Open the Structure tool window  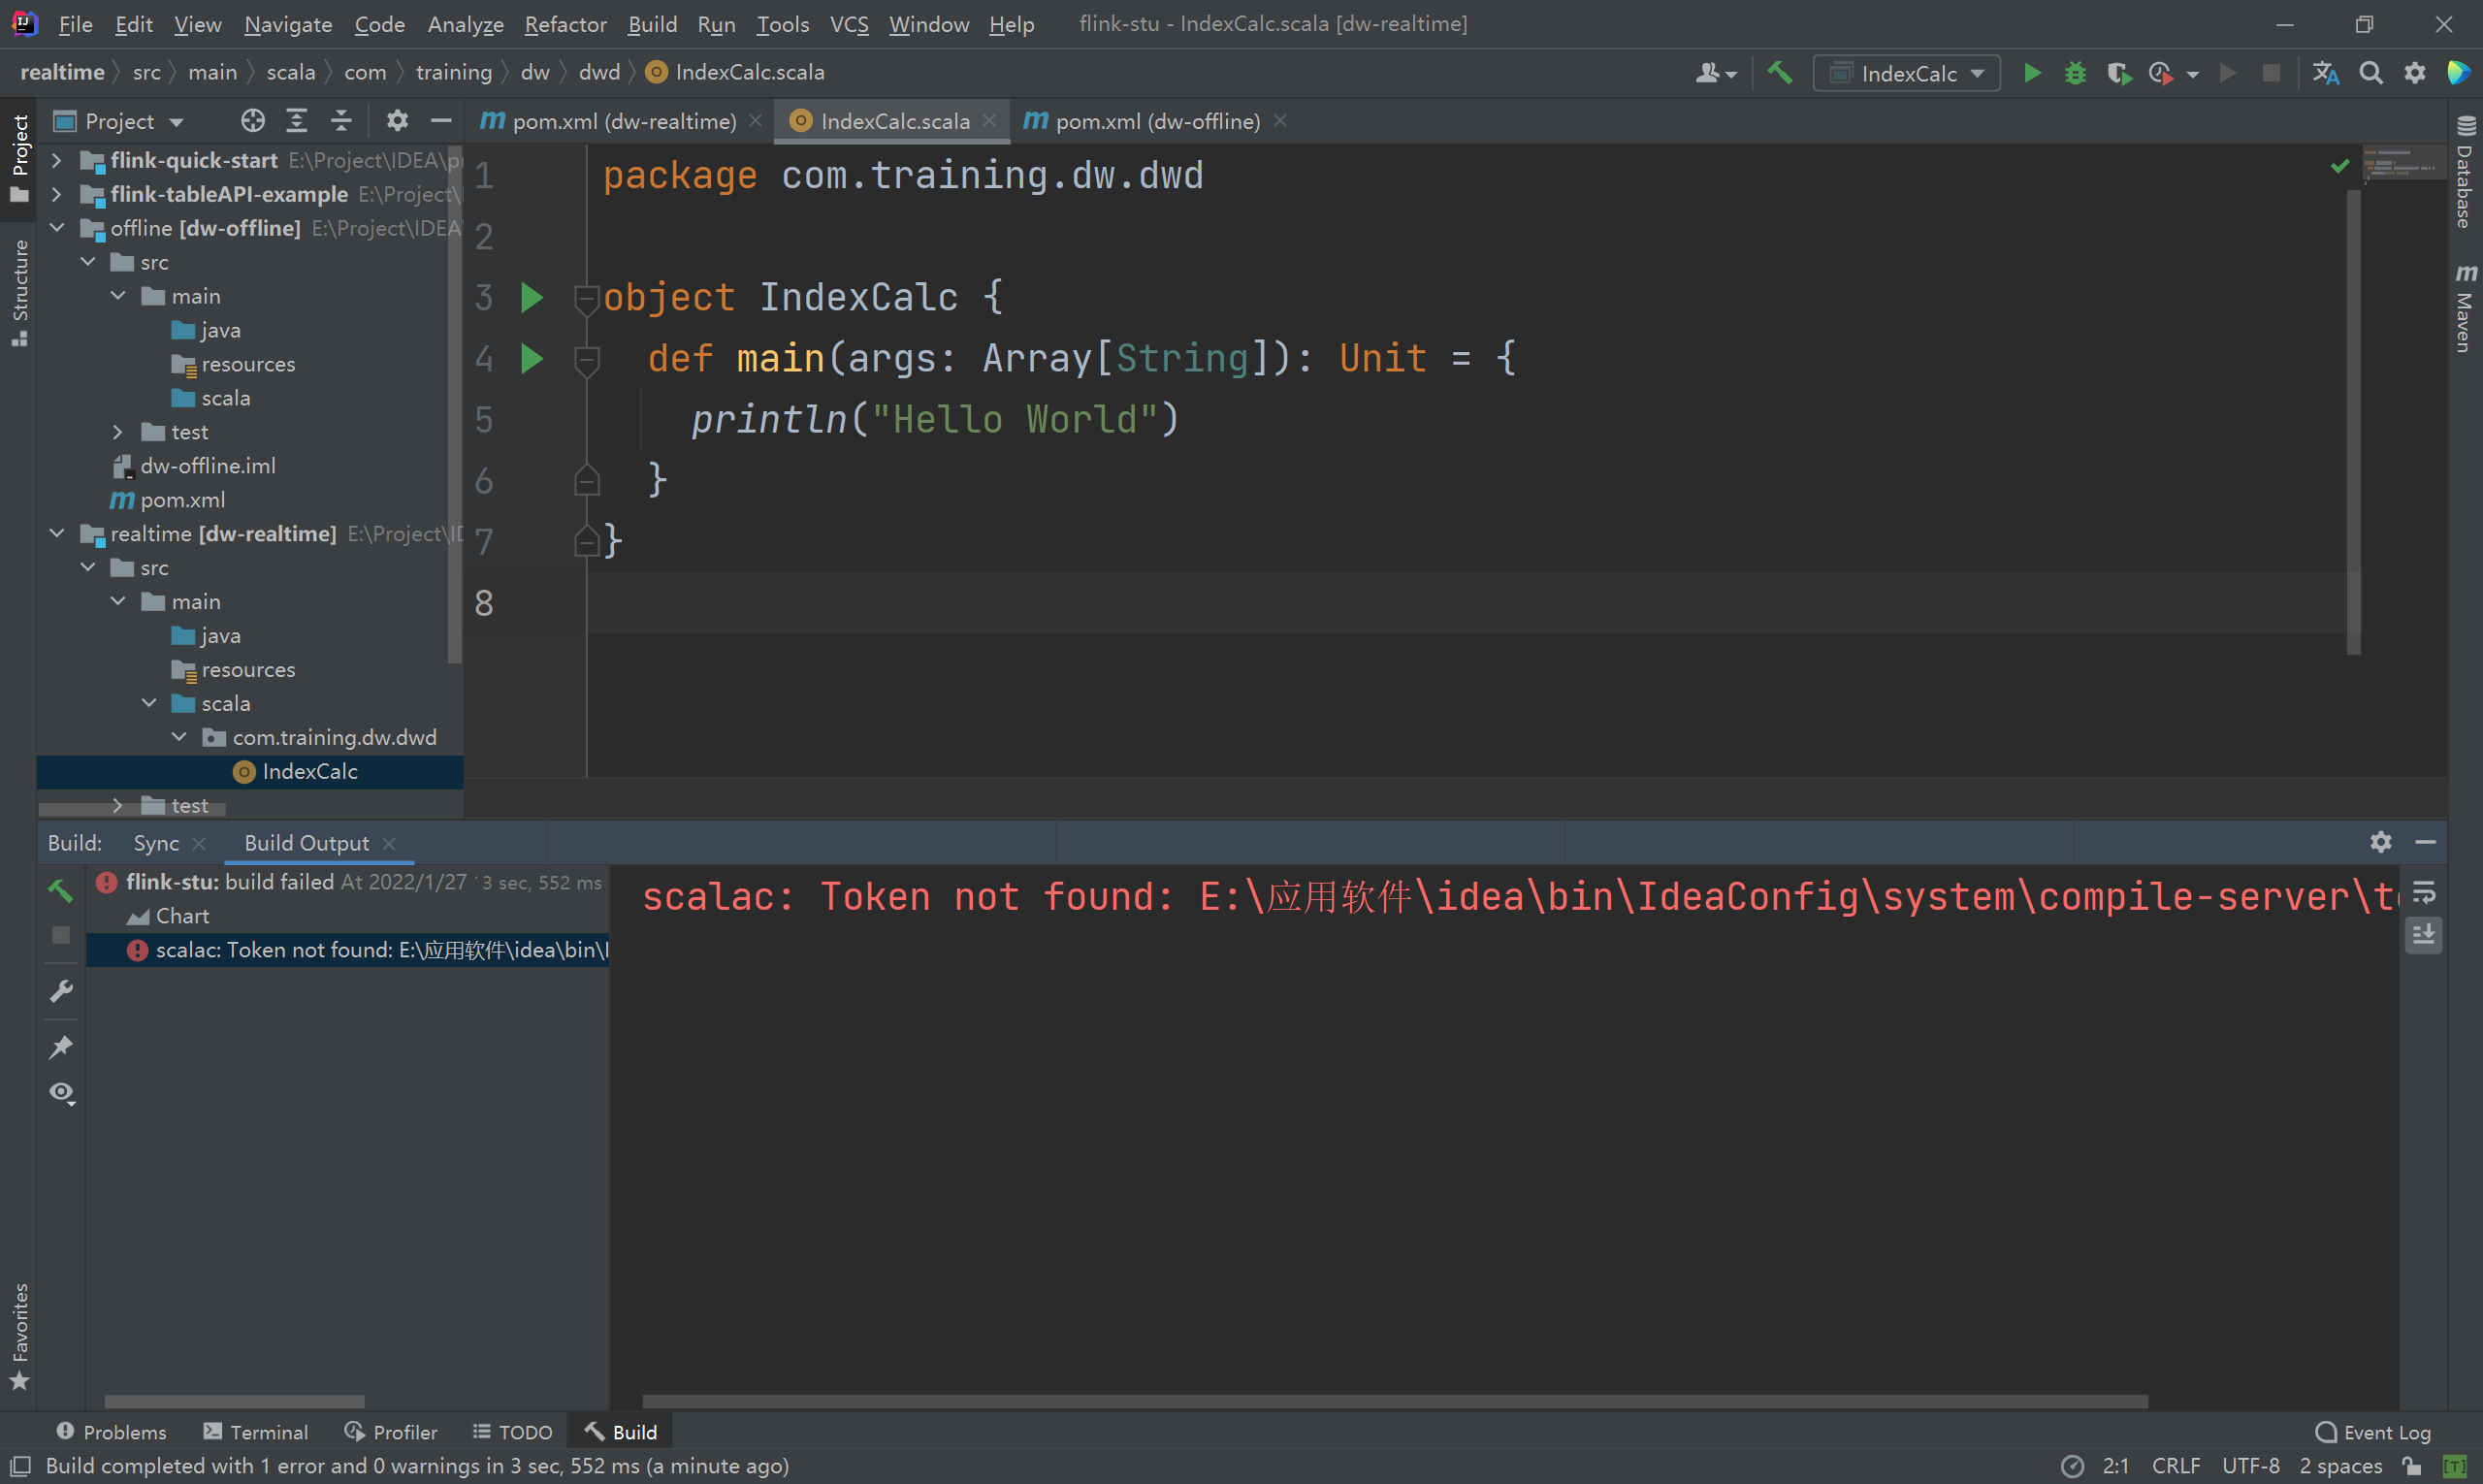[19, 292]
